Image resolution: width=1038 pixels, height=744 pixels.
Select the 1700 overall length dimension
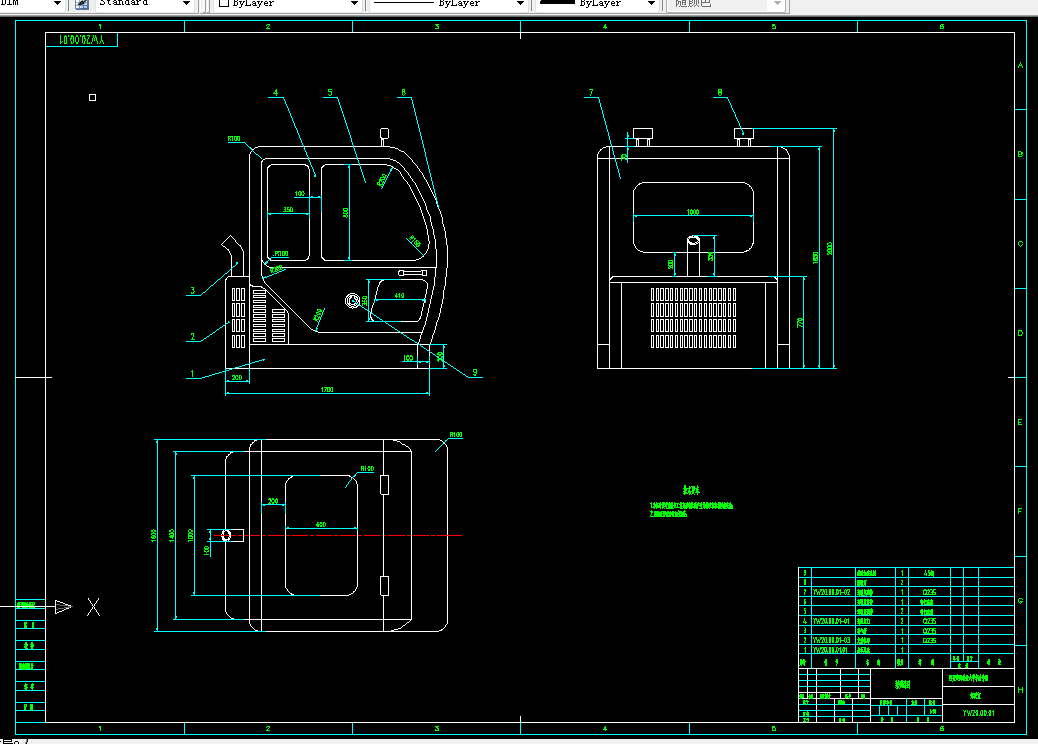[x=327, y=389]
